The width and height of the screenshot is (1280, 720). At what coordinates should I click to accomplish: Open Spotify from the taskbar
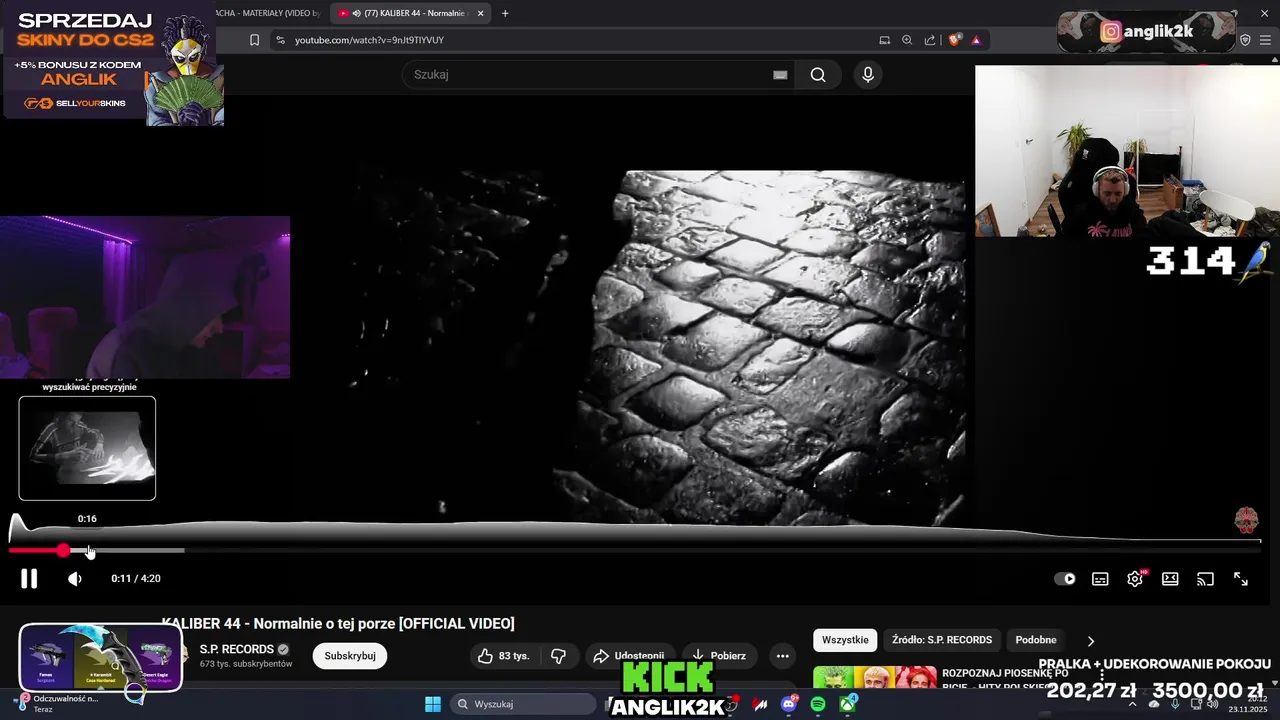[818, 704]
